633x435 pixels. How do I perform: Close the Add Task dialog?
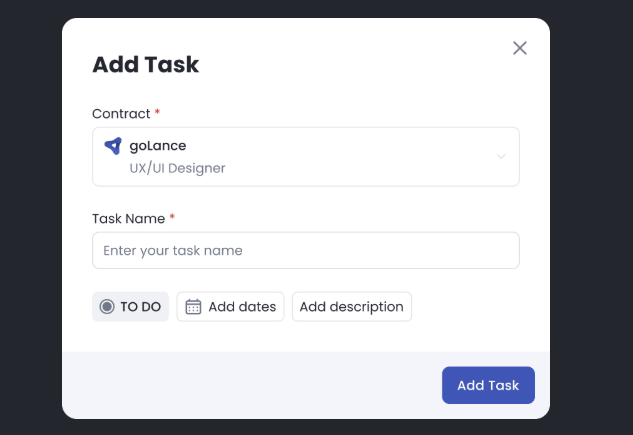(520, 48)
